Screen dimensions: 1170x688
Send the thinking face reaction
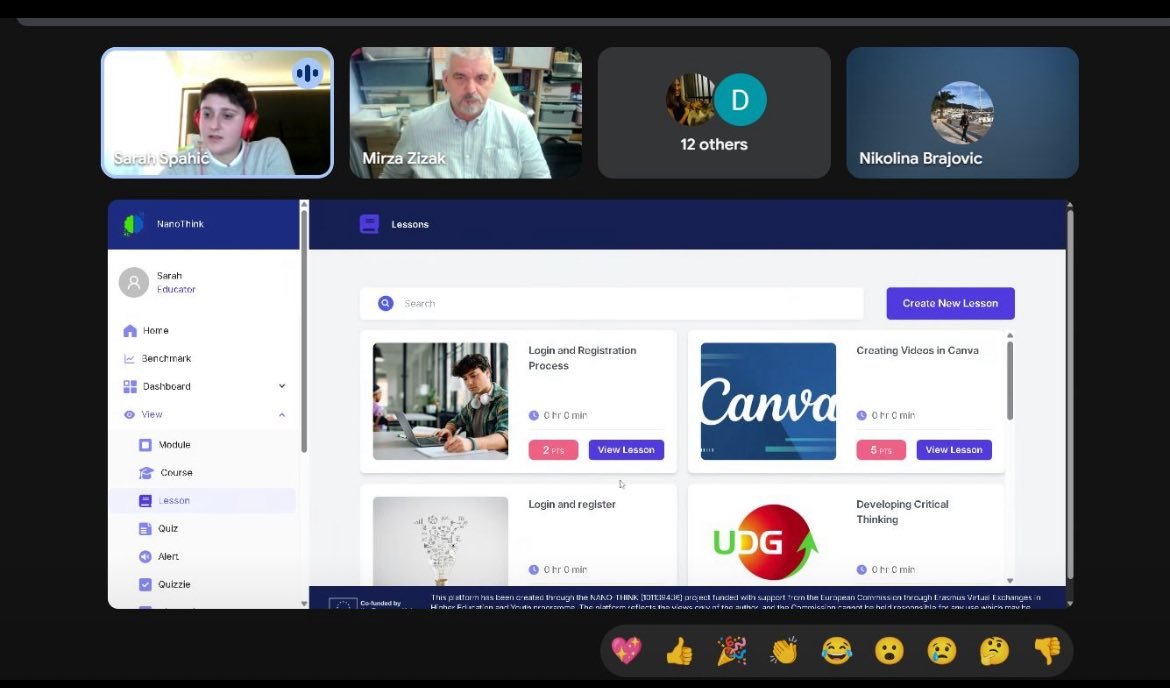(x=995, y=651)
